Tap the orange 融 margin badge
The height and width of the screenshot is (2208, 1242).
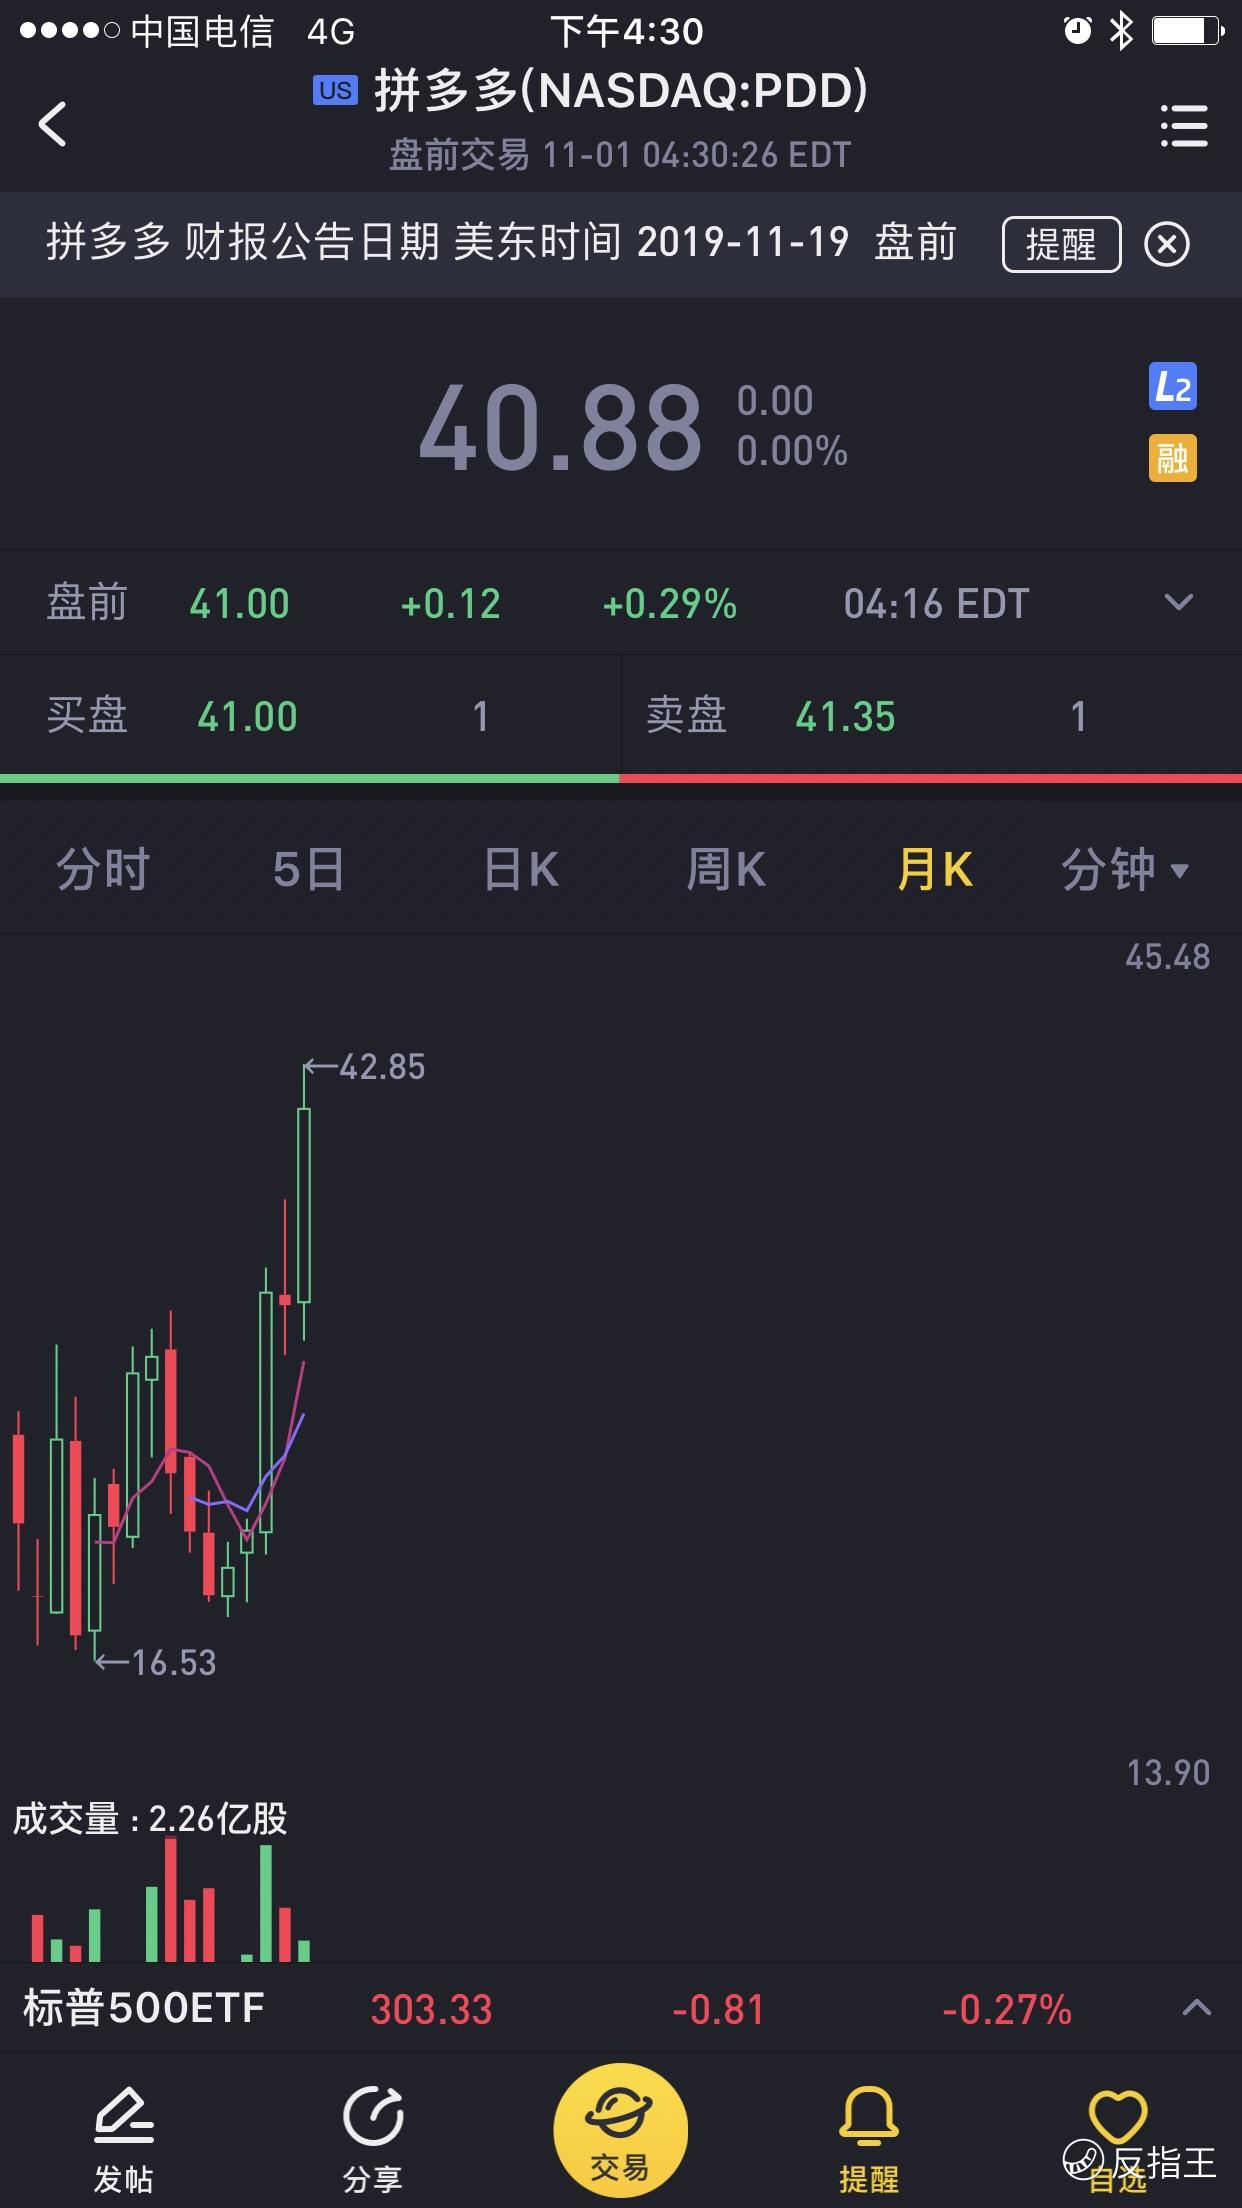pos(1172,458)
